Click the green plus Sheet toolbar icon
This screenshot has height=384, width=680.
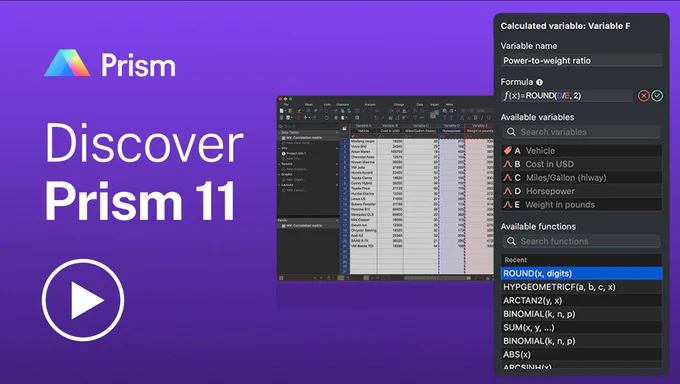(x=305, y=117)
